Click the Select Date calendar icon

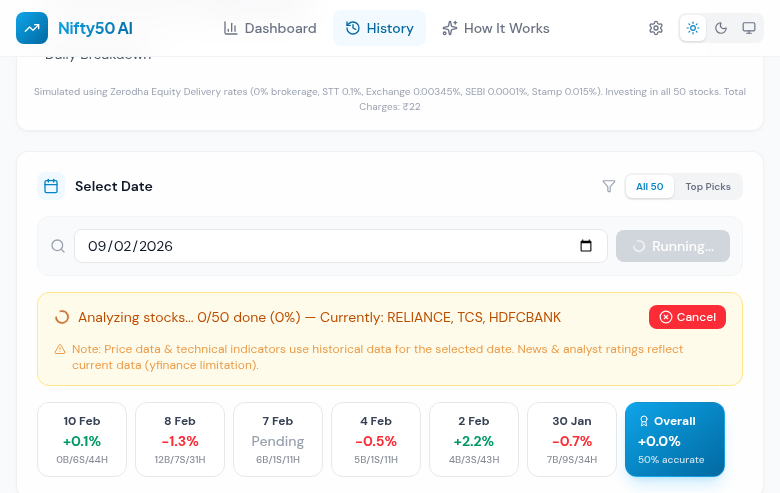click(51, 186)
